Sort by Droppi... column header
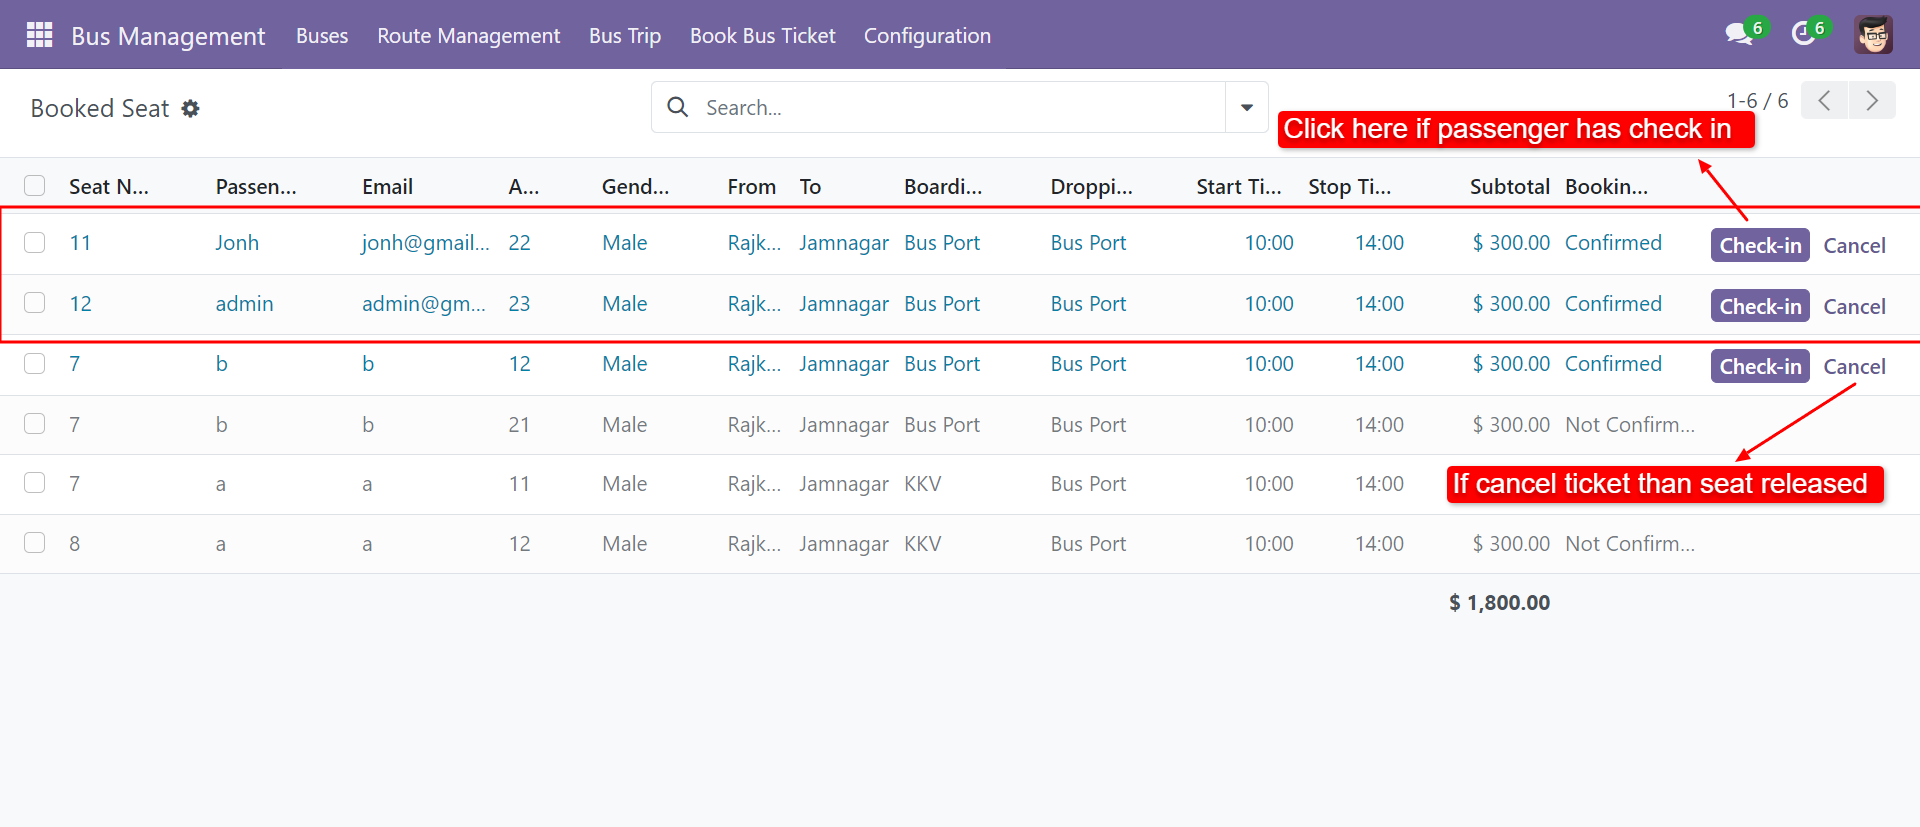This screenshot has height=827, width=1920. pos(1091,187)
